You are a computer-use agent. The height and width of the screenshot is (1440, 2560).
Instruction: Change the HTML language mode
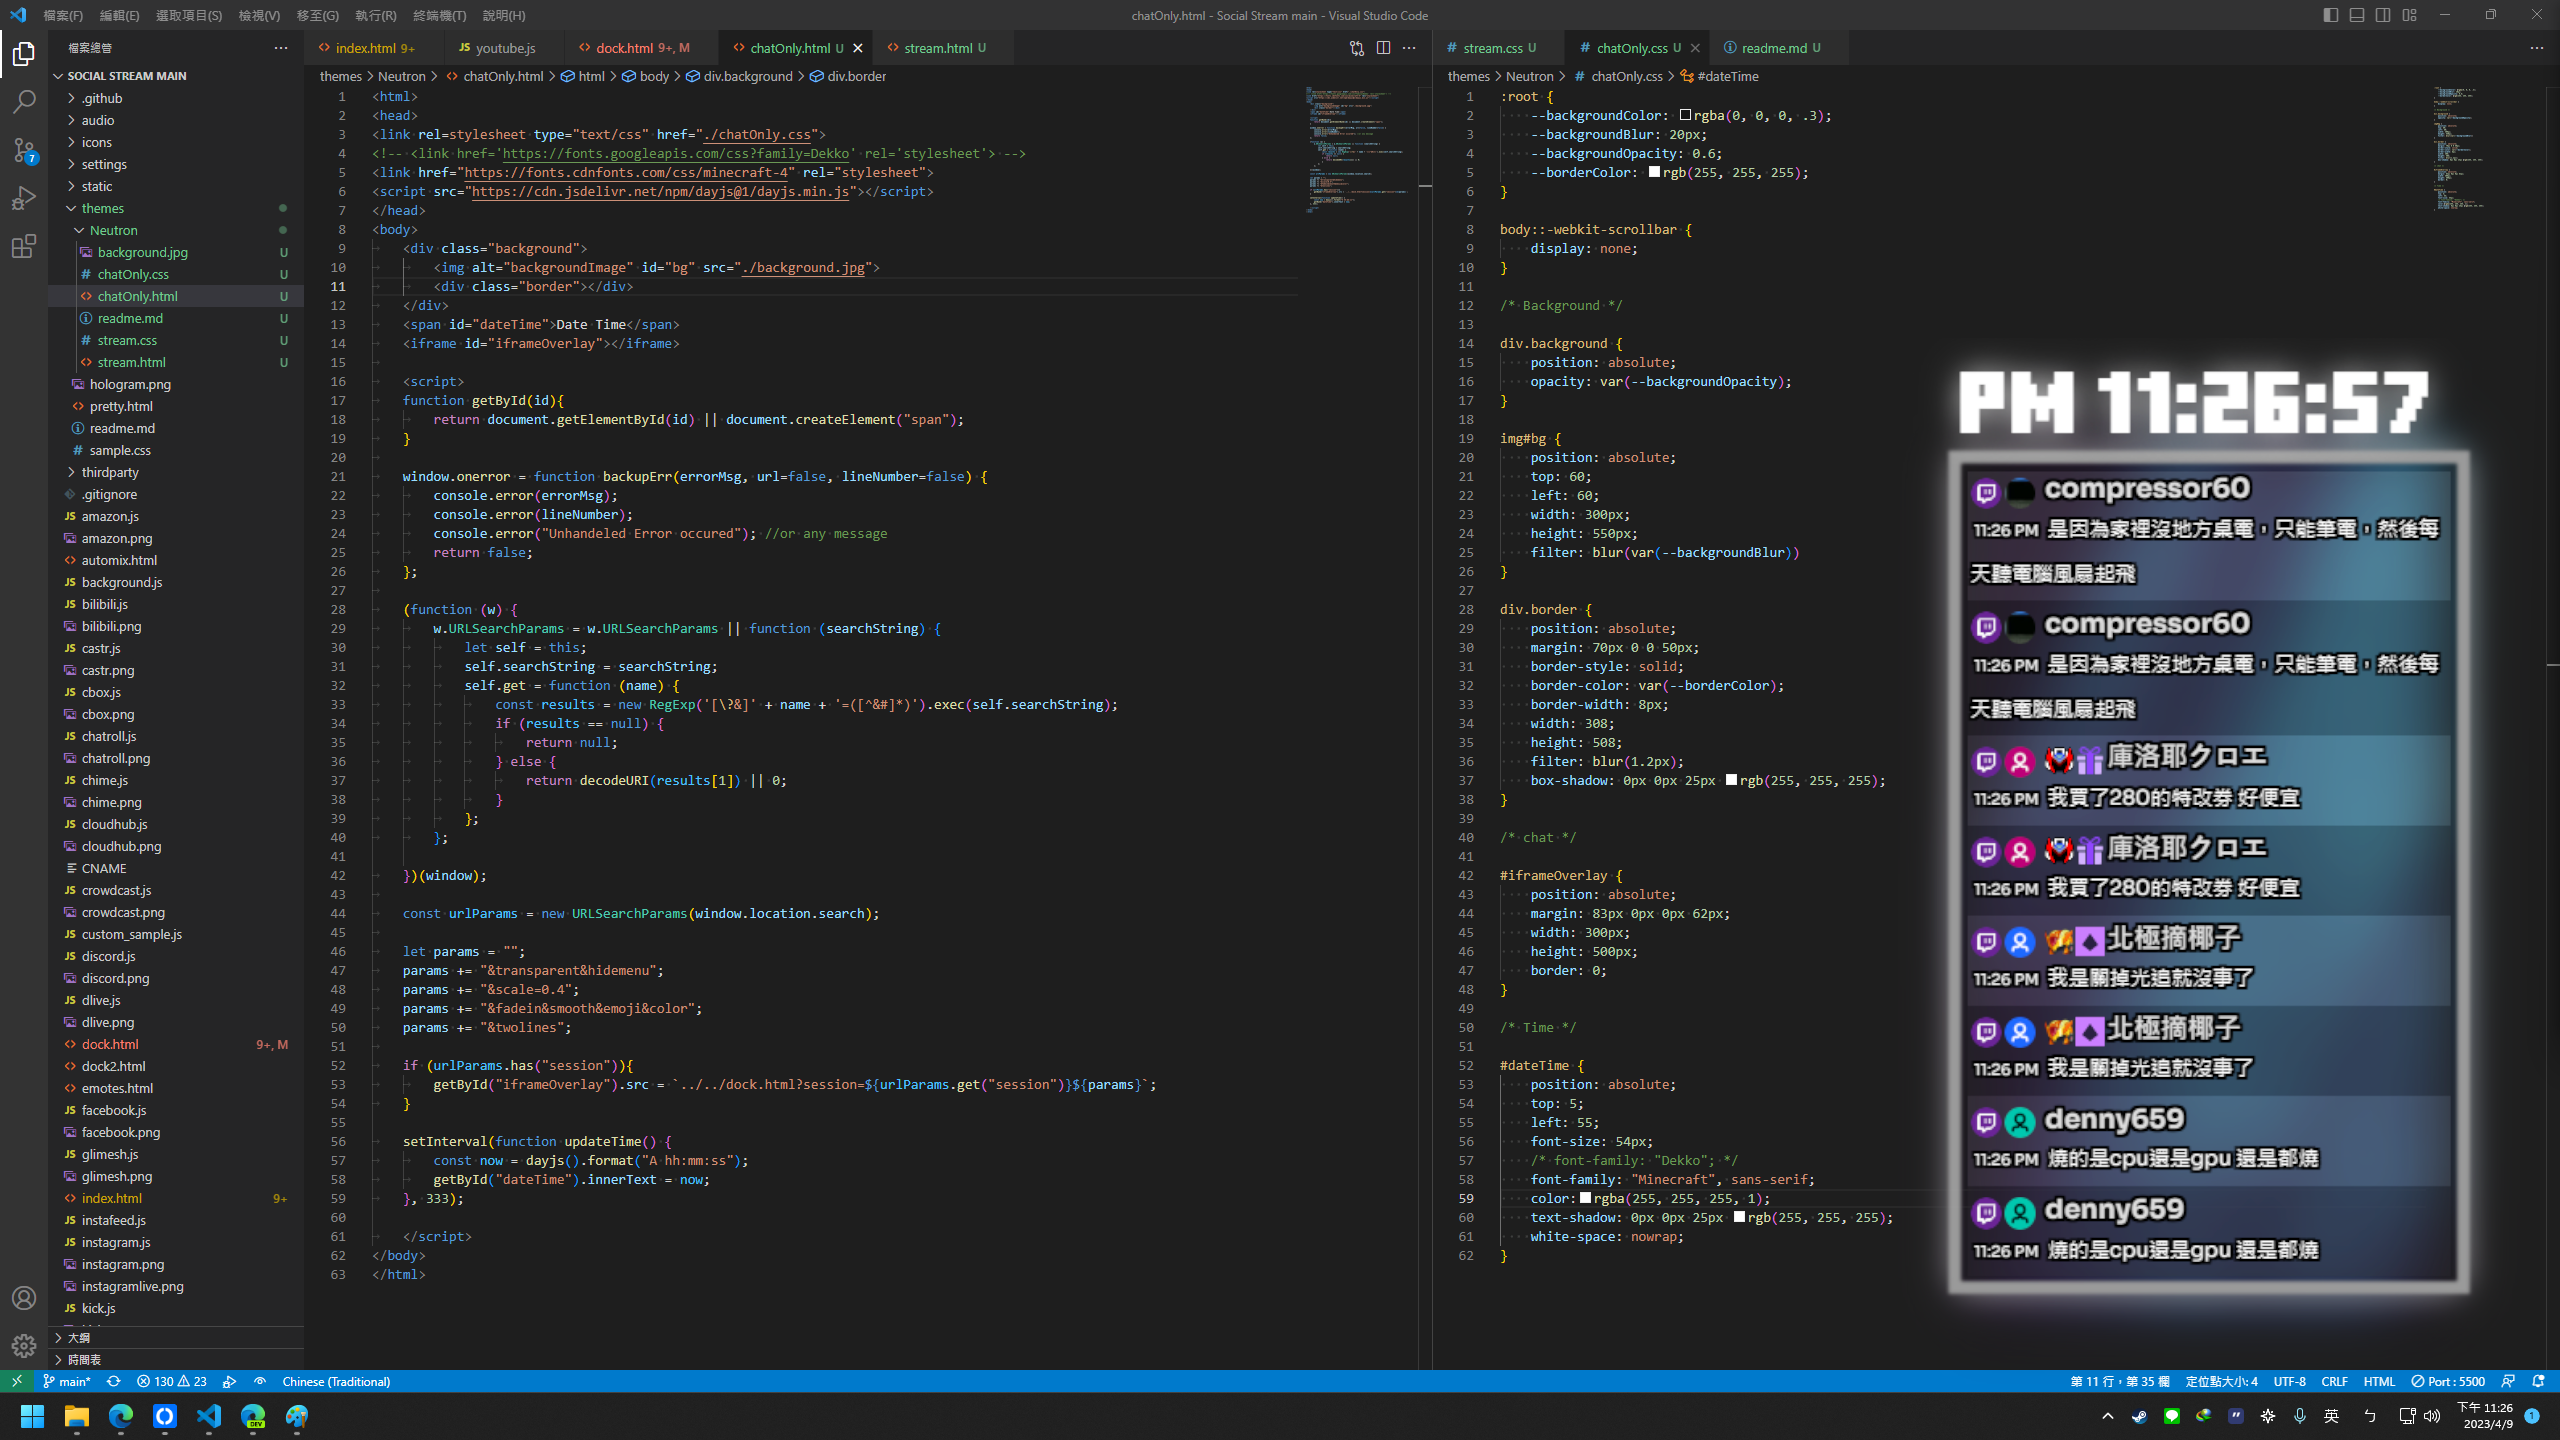click(2379, 1381)
